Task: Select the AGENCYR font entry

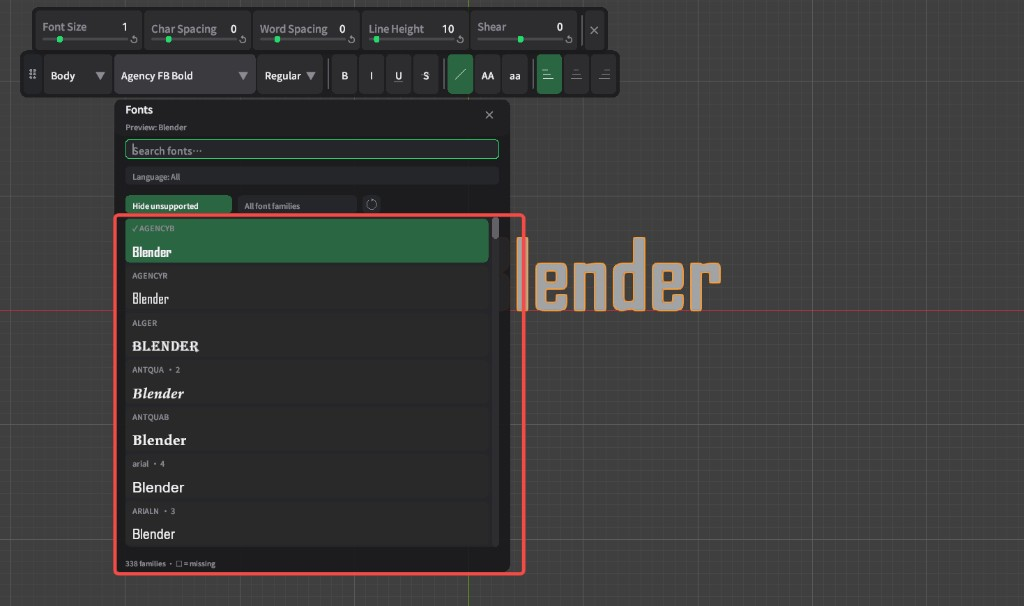Action: (306, 289)
